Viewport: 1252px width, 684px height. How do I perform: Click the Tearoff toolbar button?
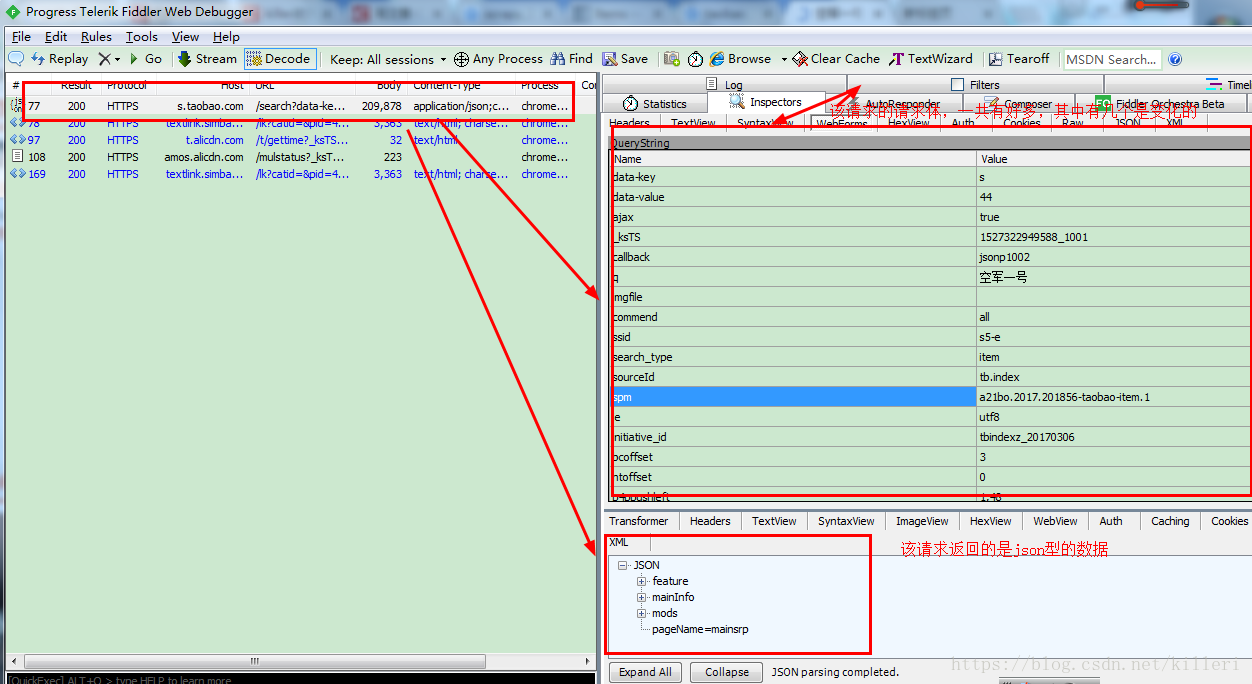(x=1019, y=59)
